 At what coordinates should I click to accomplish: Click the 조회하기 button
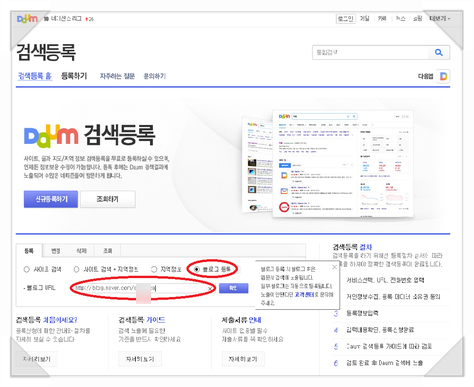[108, 199]
